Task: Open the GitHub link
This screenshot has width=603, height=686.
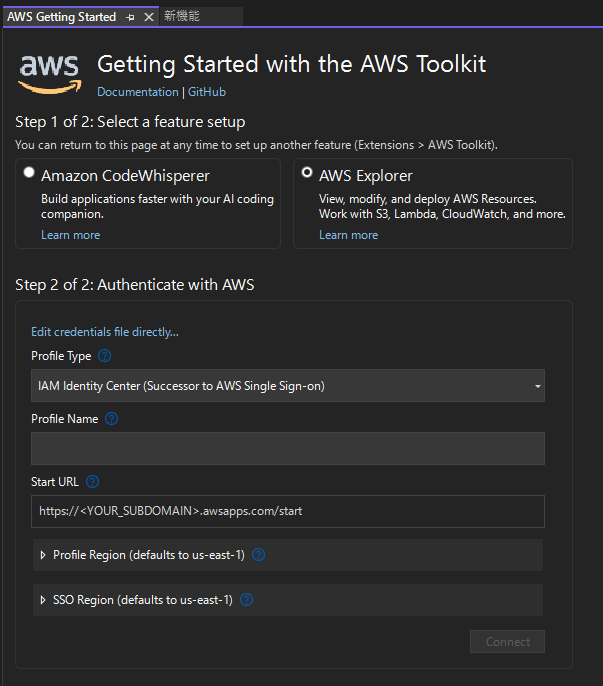Action: click(x=207, y=92)
